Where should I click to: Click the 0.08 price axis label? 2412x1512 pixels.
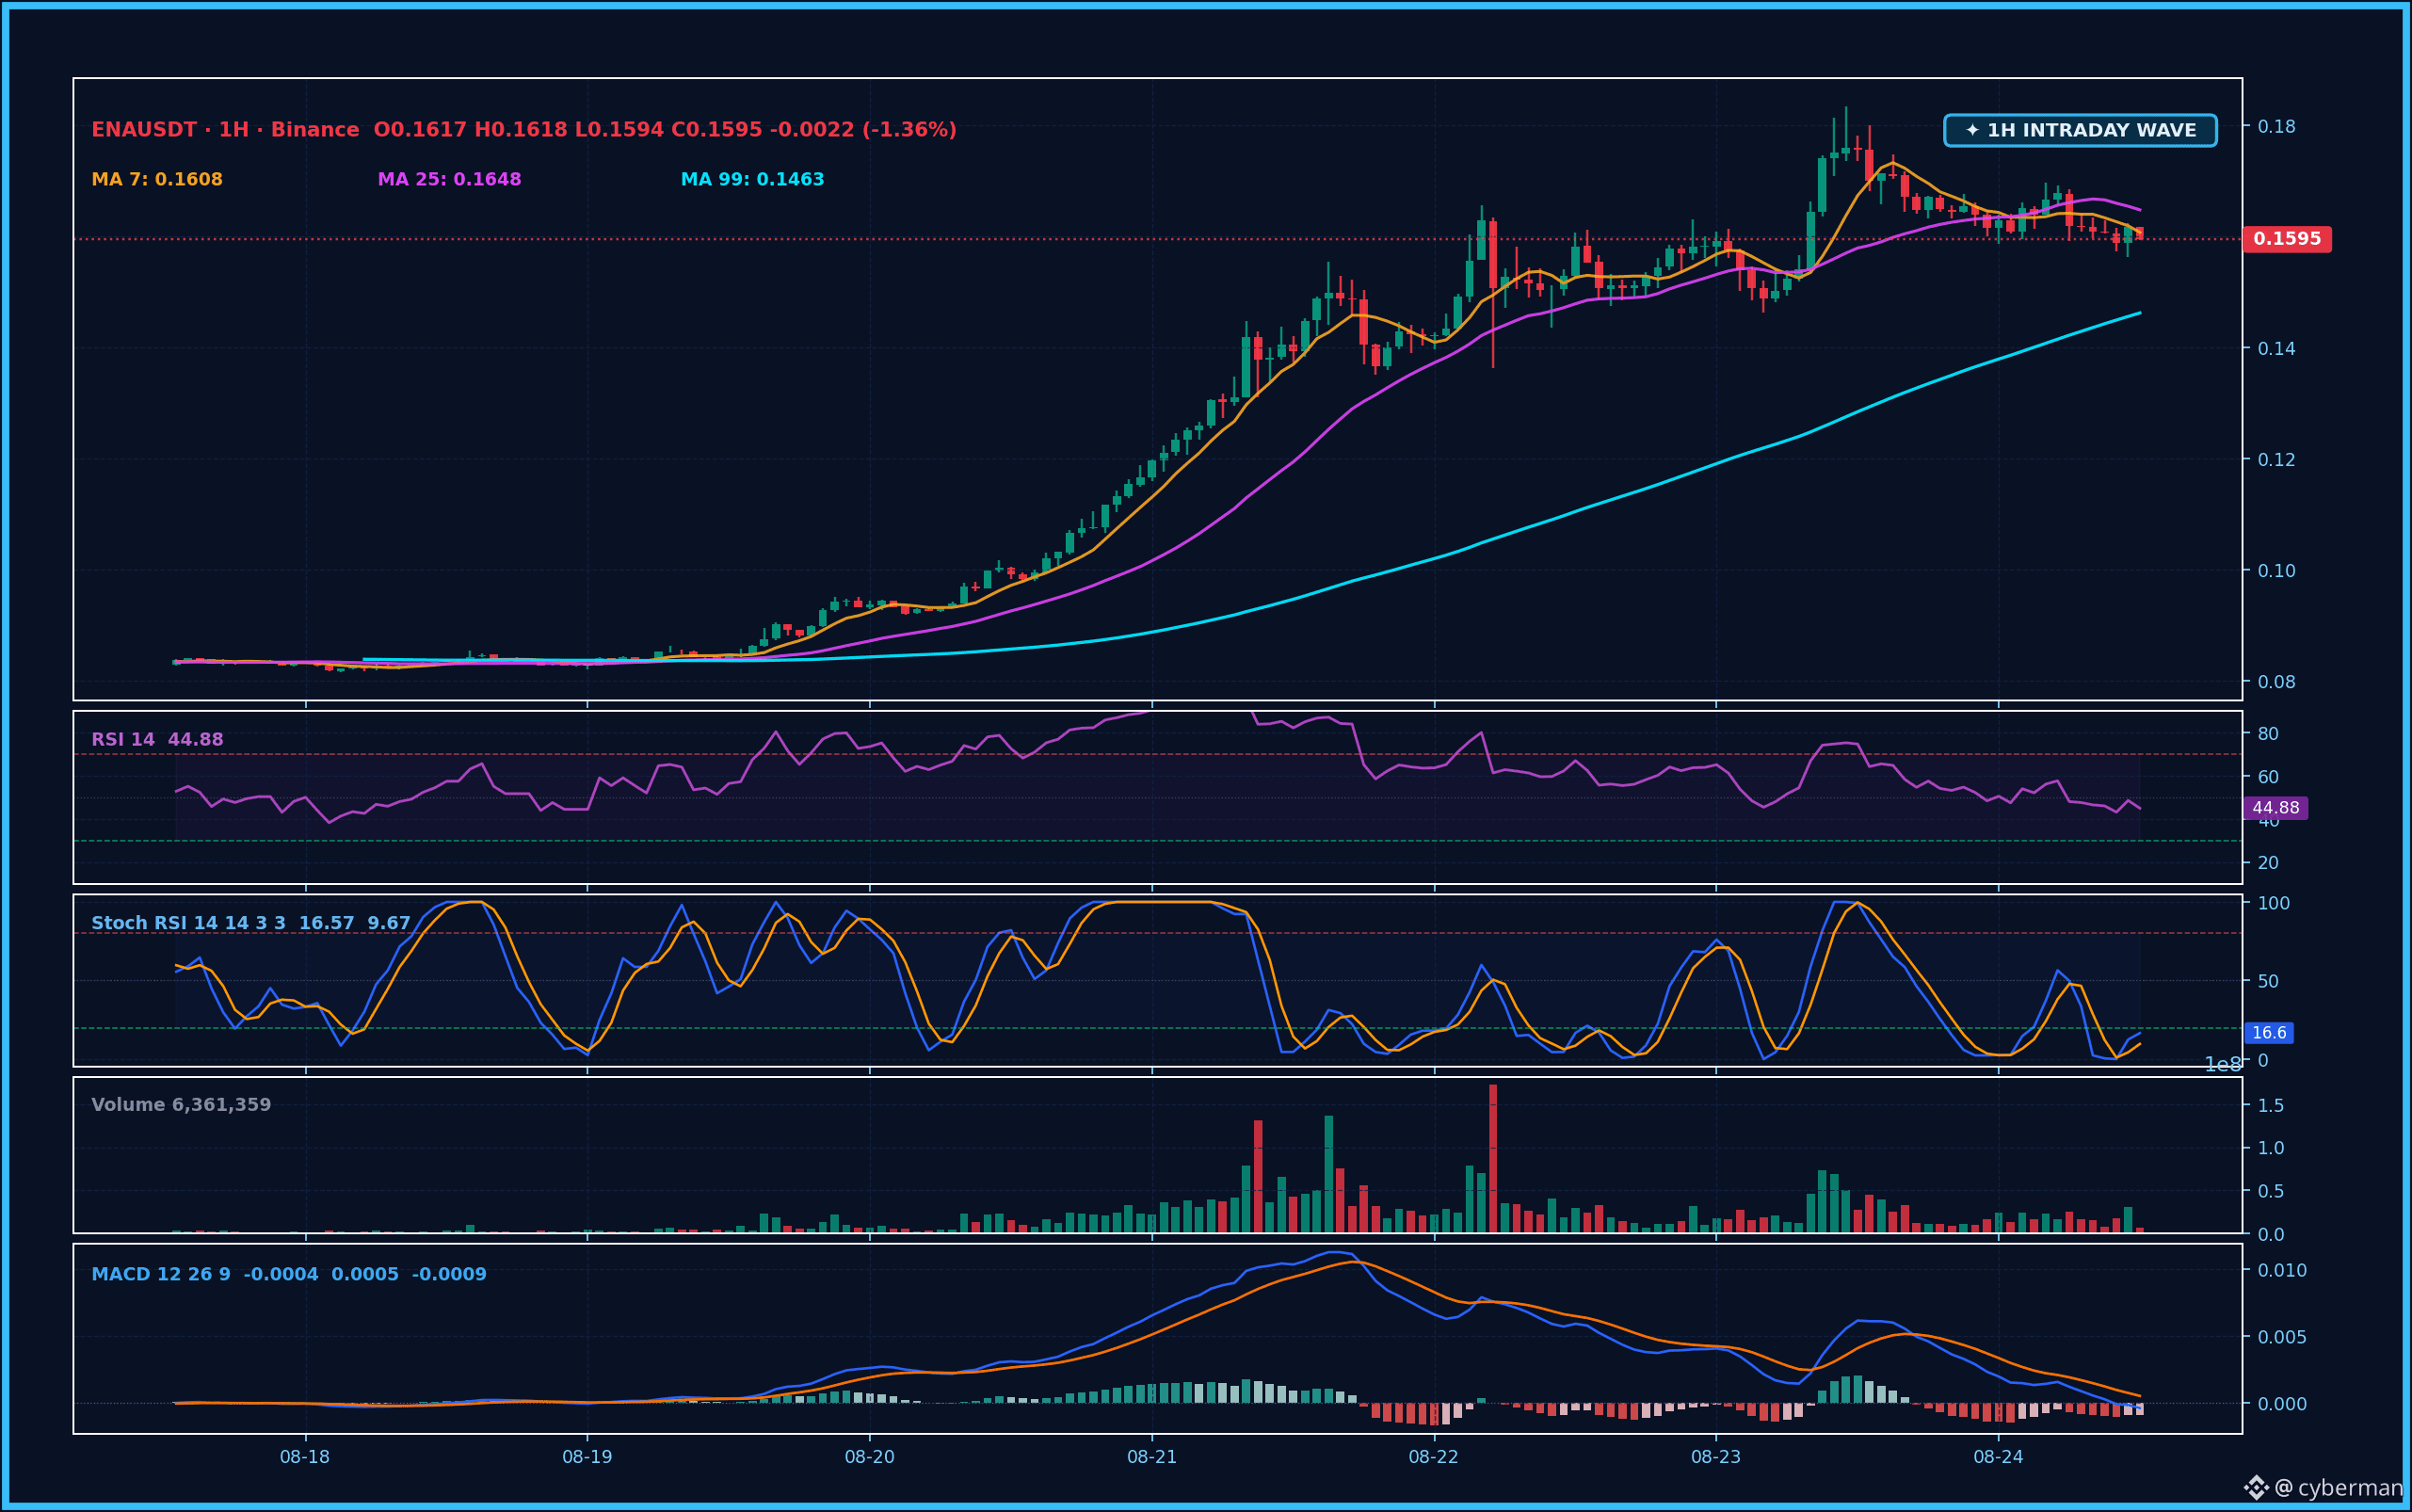[2276, 682]
